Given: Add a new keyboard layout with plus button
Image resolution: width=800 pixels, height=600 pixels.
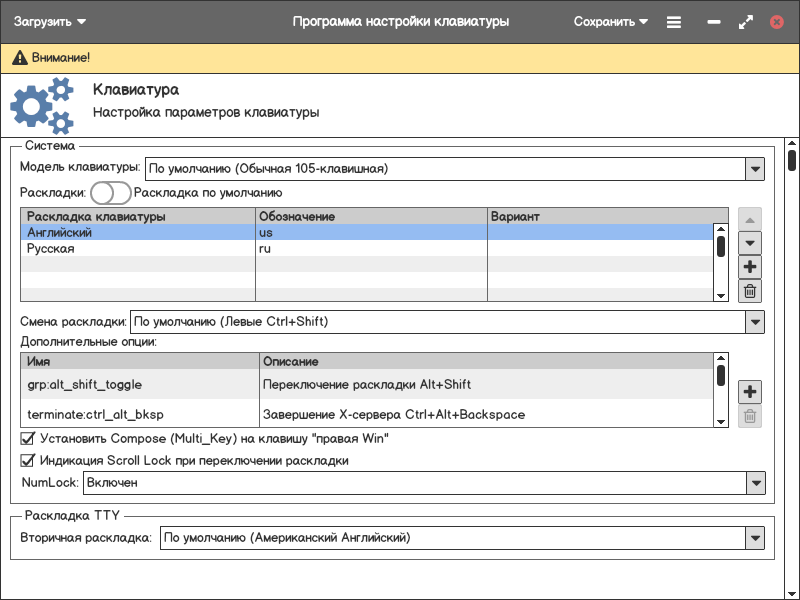Looking at the screenshot, I should (x=750, y=267).
